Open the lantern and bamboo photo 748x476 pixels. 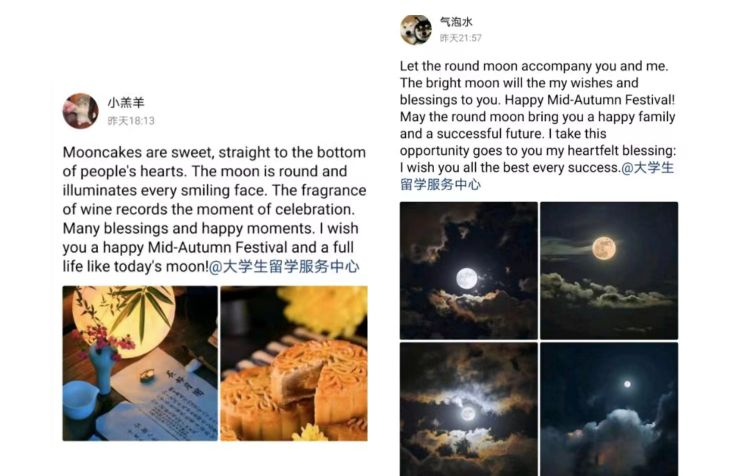pos(139,363)
